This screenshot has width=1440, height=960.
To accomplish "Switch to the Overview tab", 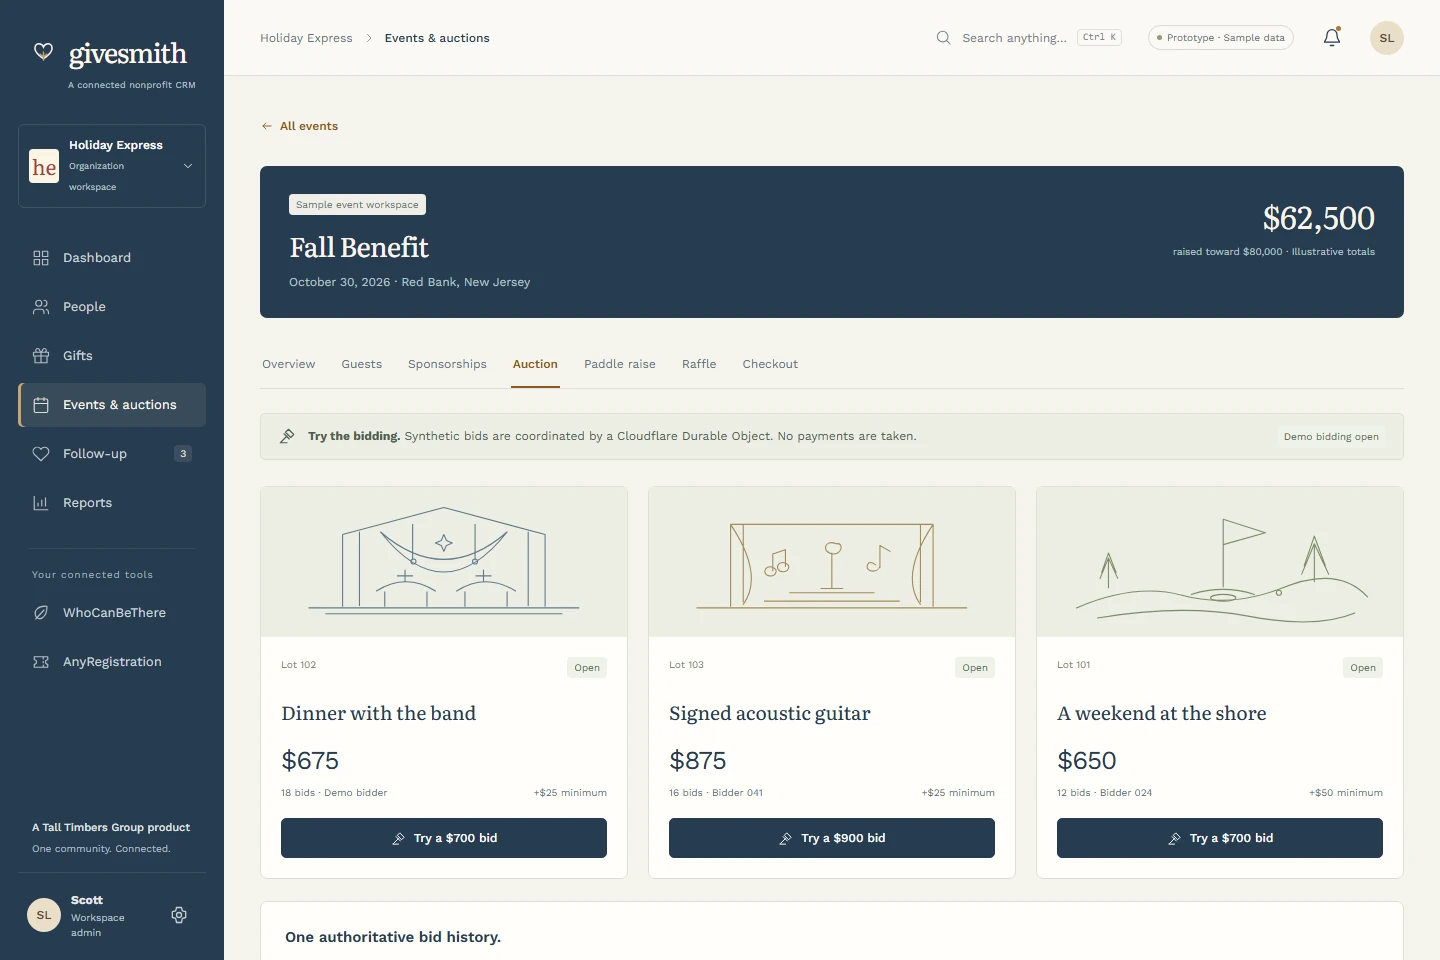I will pos(289,364).
